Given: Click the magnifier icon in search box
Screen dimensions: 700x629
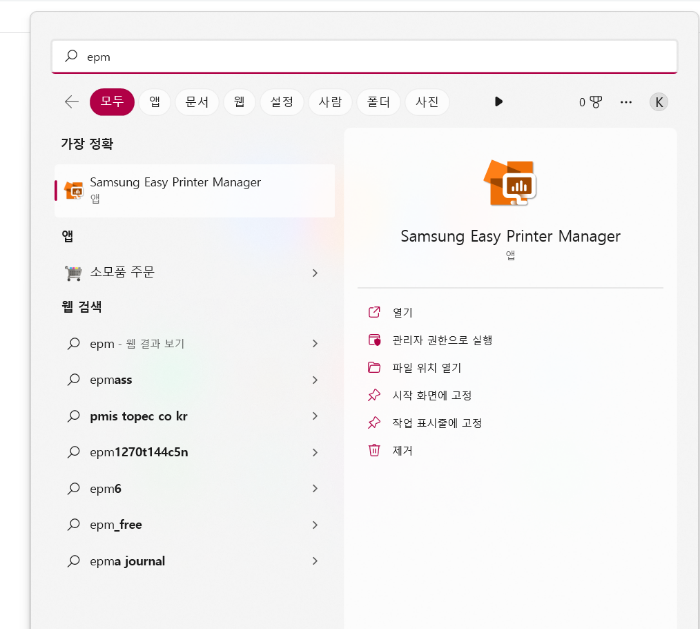Looking at the screenshot, I should [71, 56].
